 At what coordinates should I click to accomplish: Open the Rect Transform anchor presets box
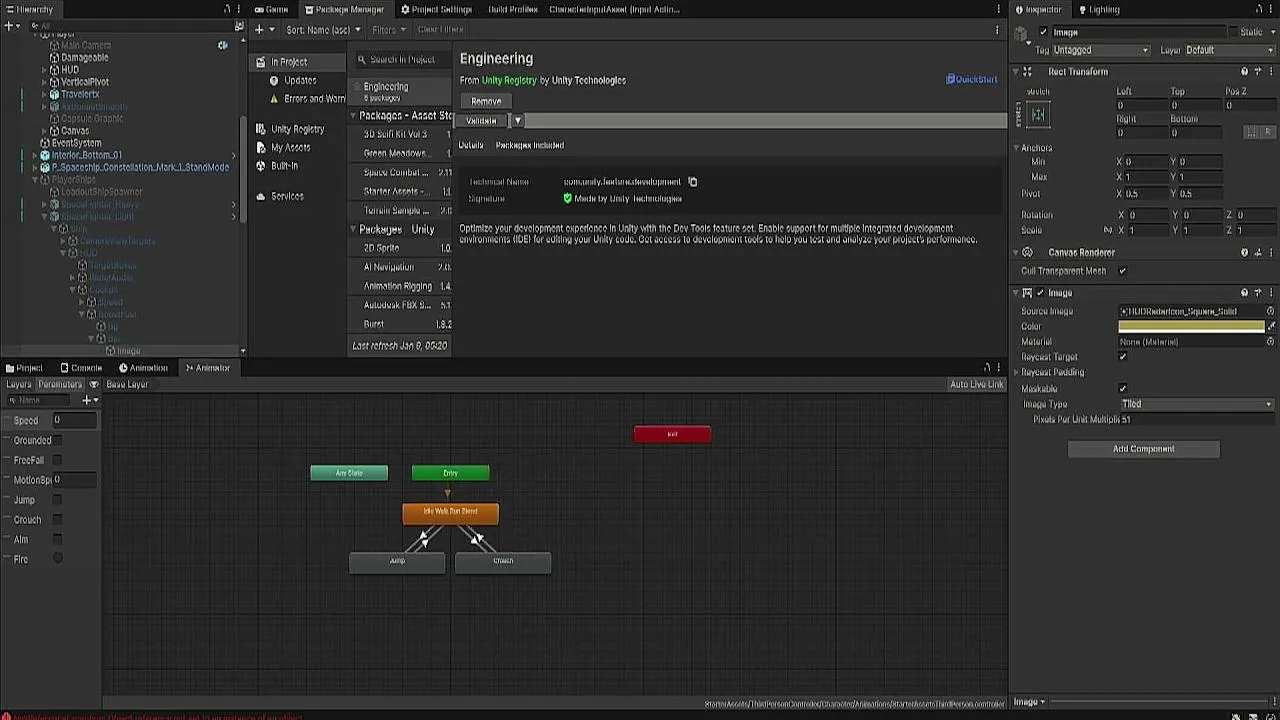coord(1038,115)
